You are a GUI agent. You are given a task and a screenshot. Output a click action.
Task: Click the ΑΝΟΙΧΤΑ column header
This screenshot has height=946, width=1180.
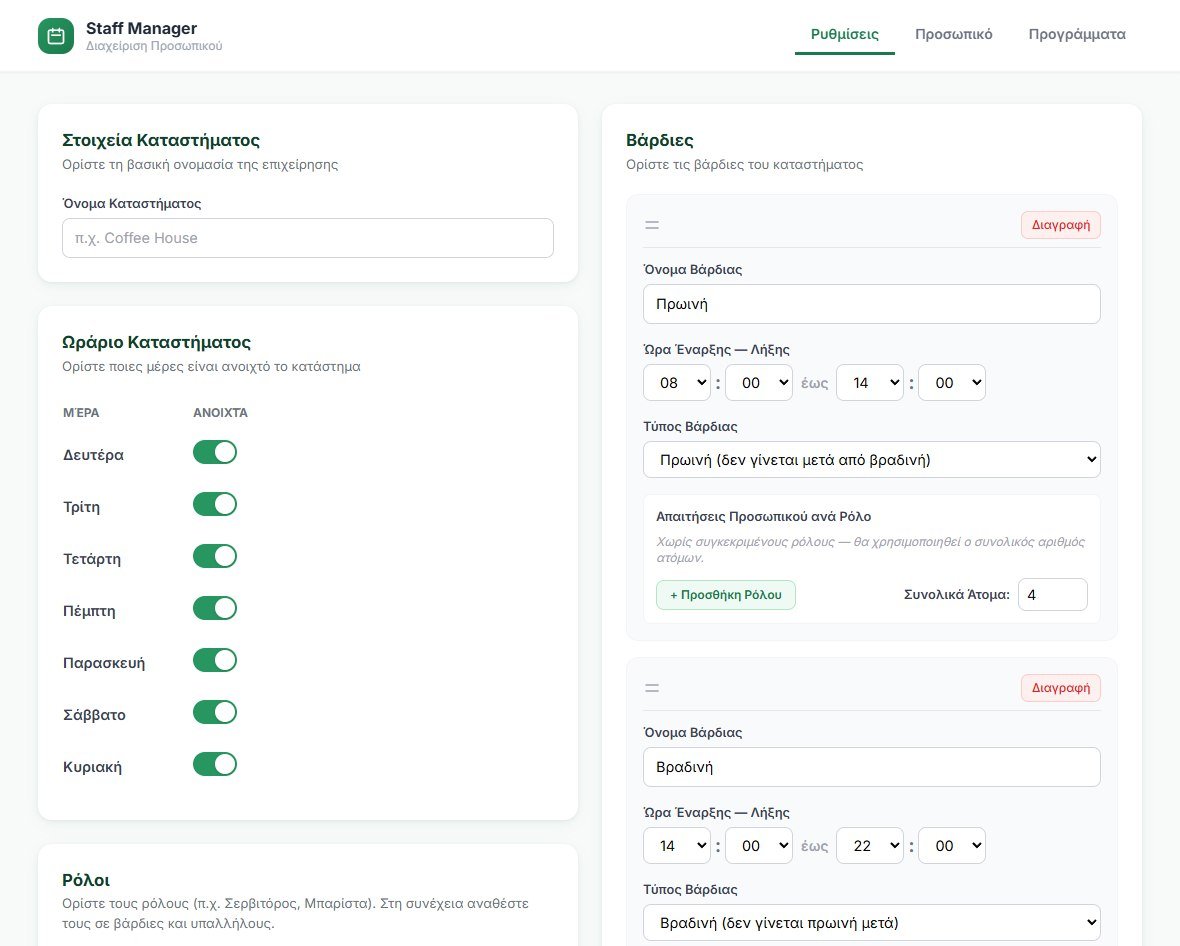pyautogui.click(x=220, y=413)
